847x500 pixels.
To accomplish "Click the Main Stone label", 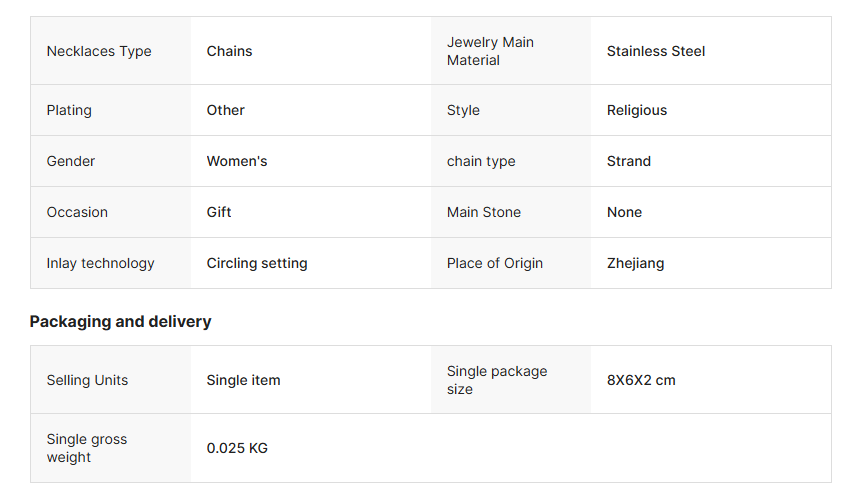I will coord(483,212).
